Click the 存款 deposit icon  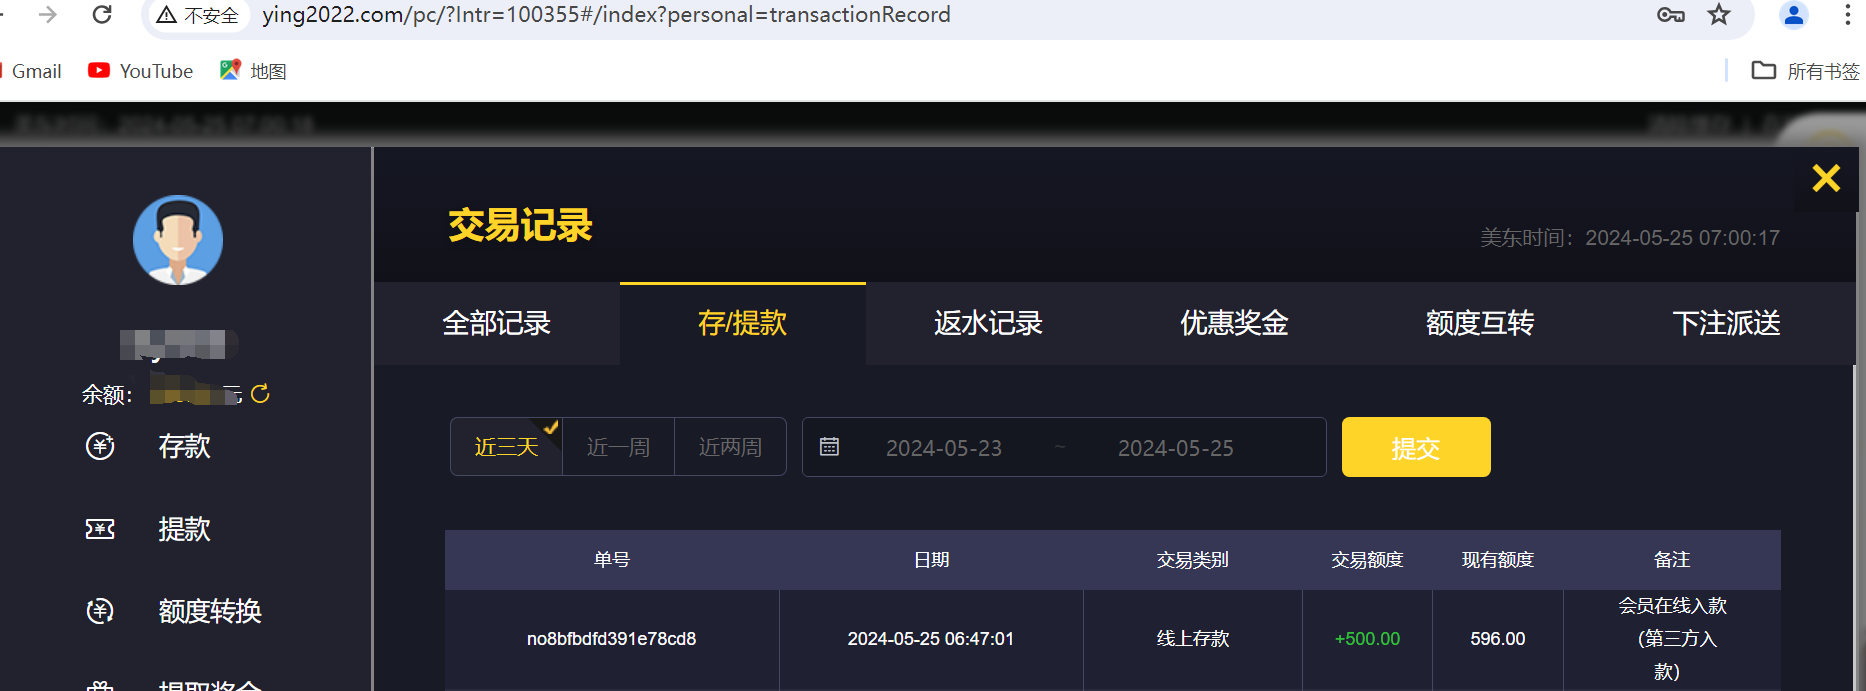100,446
